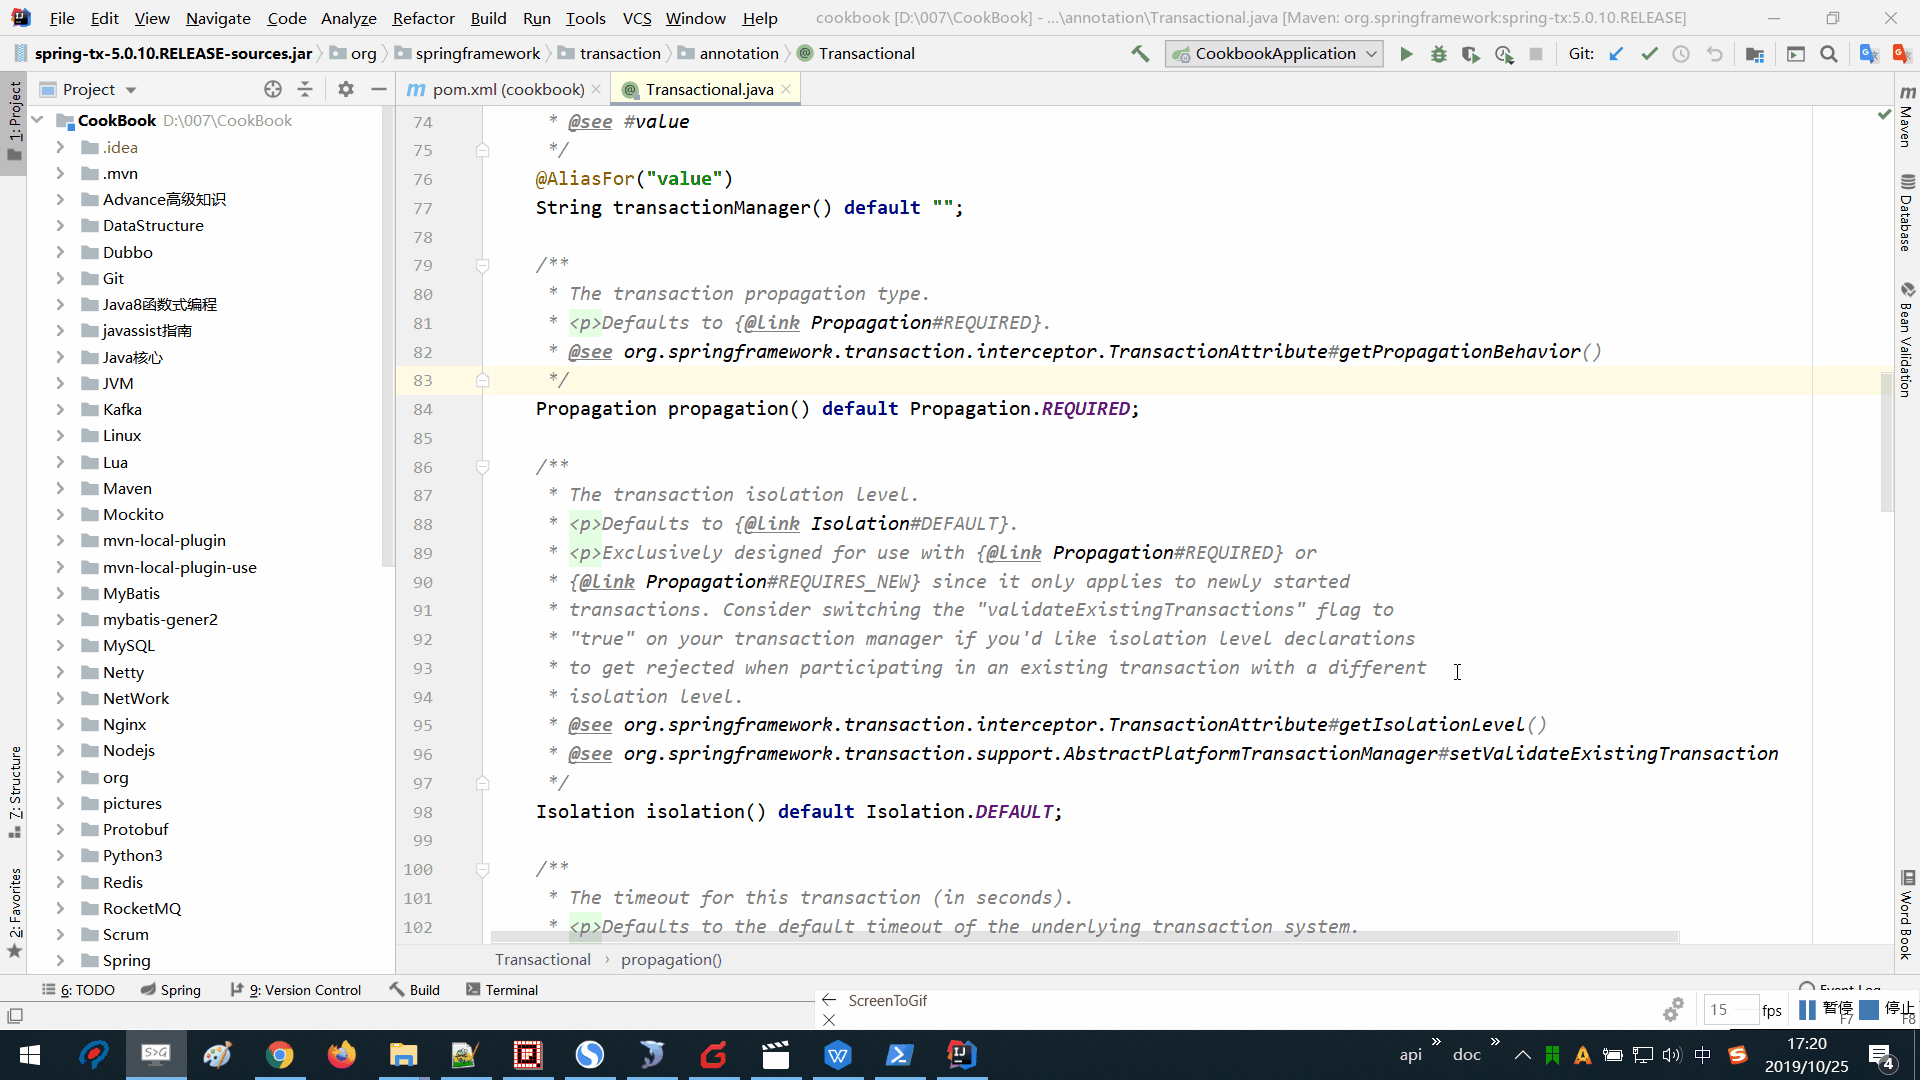Viewport: 1920px width, 1080px height.
Task: Open the Navigate menu
Action: (216, 17)
